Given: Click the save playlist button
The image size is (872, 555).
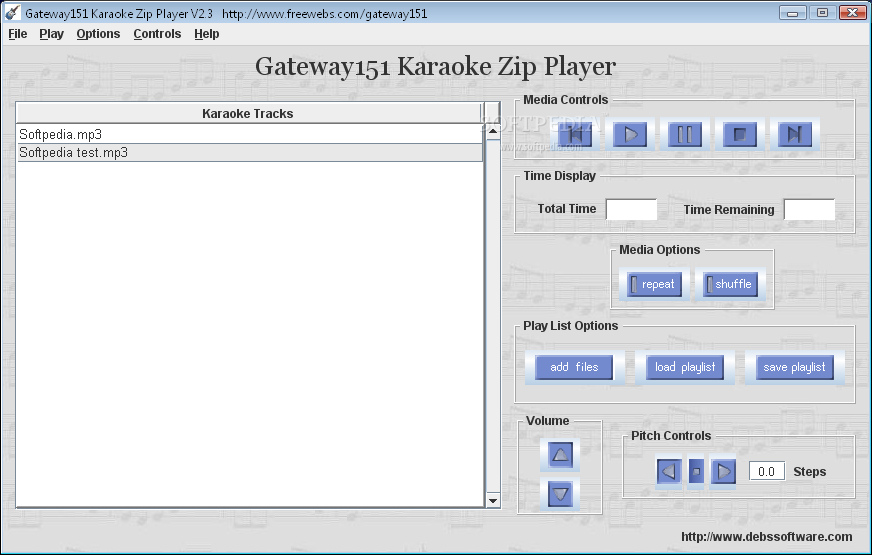Looking at the screenshot, I should click(794, 367).
